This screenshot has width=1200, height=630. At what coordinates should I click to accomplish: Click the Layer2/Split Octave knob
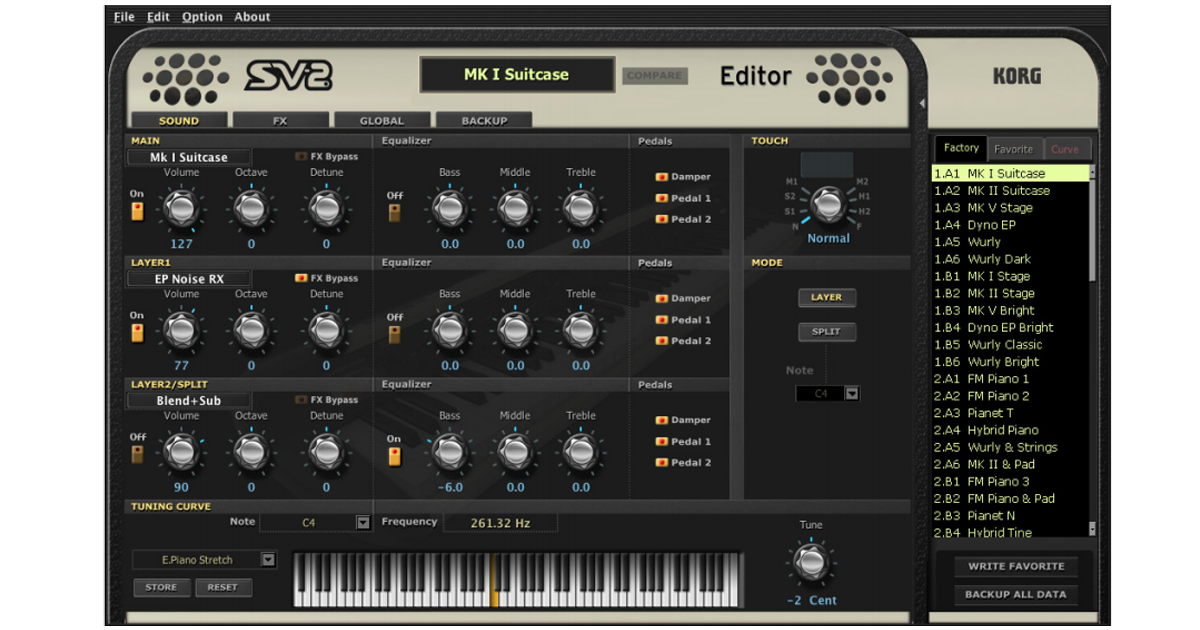point(251,452)
